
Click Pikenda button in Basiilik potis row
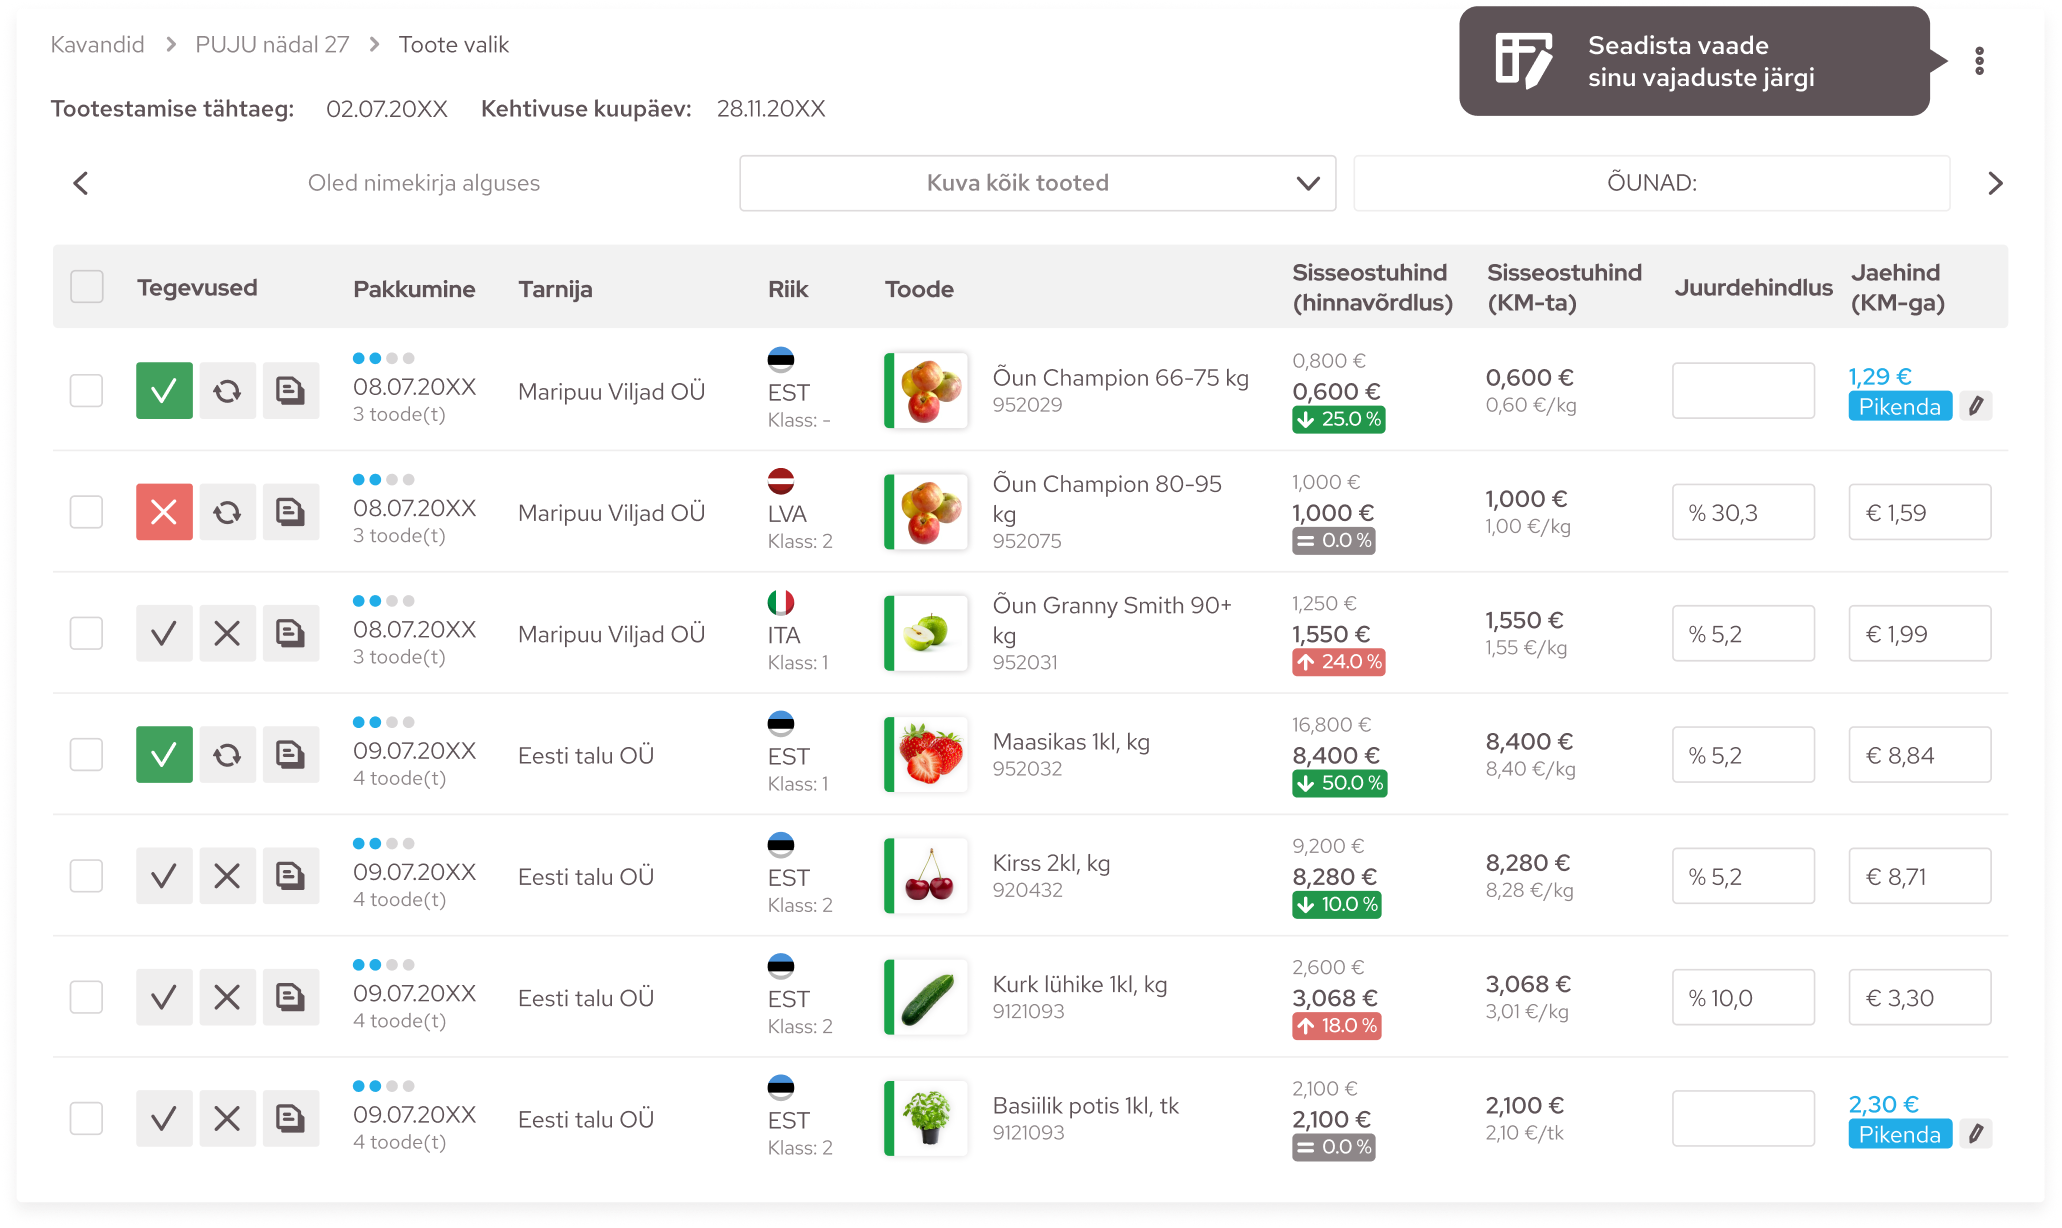1899,1134
